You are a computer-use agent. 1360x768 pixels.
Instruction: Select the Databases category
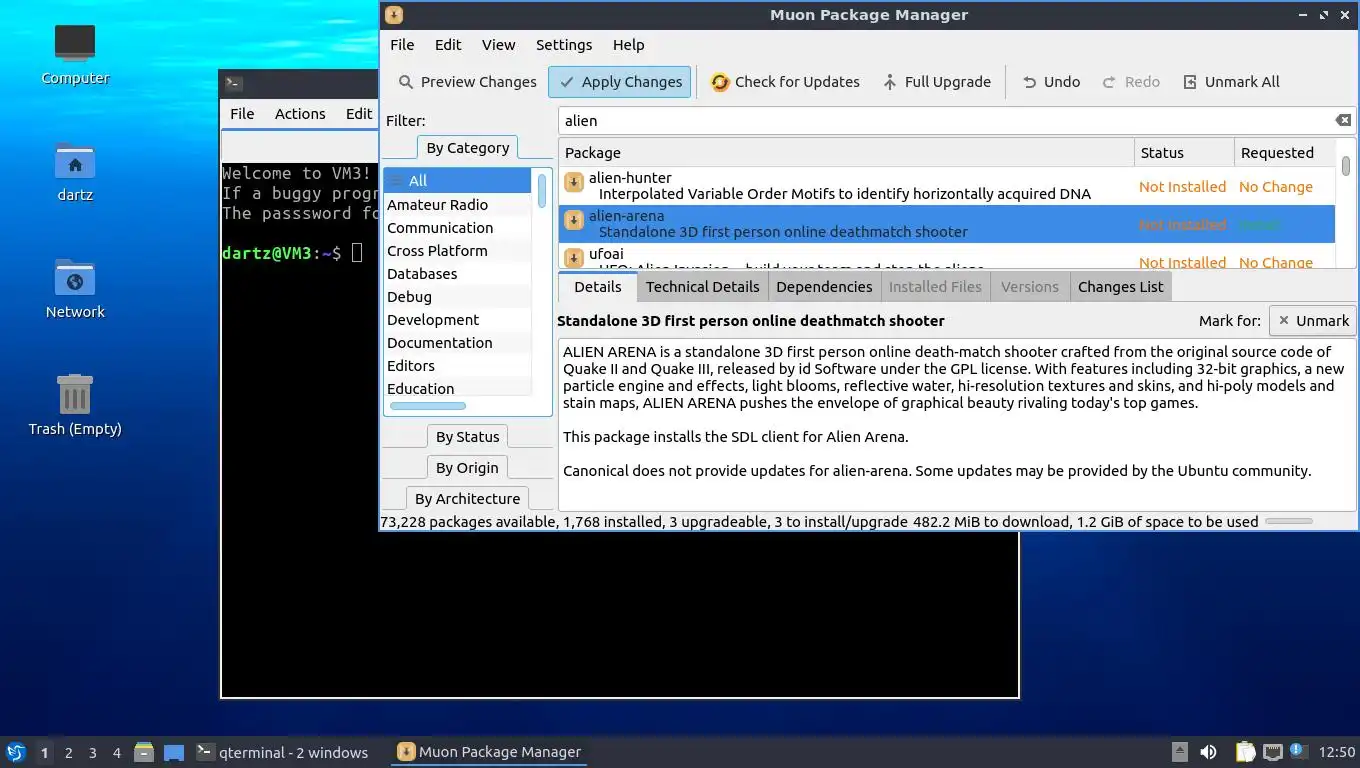pos(458,274)
